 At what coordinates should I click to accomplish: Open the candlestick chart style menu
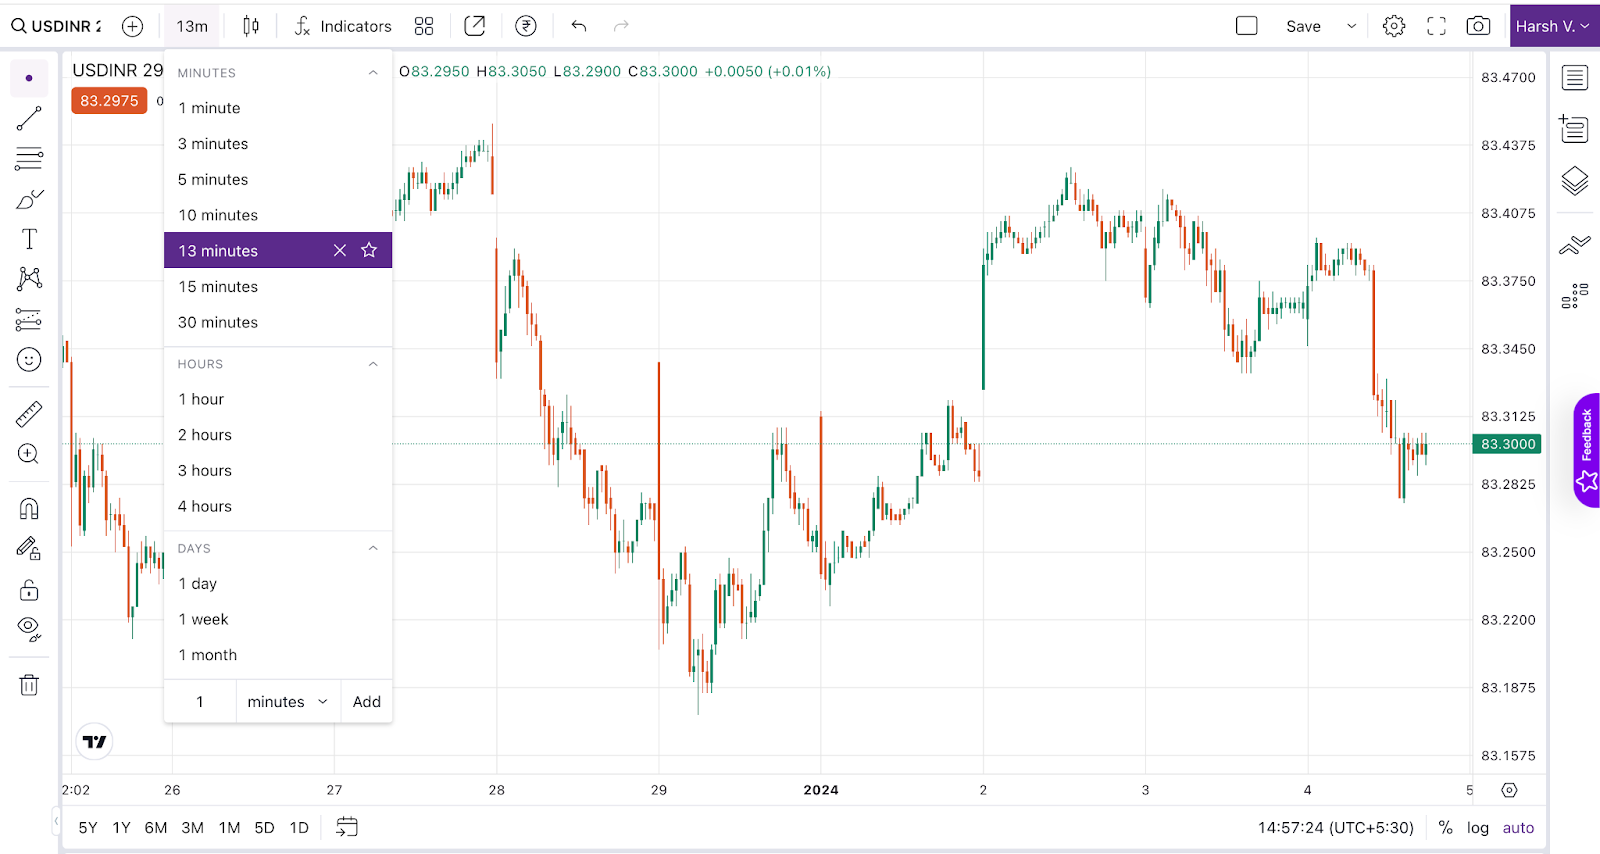point(251,26)
